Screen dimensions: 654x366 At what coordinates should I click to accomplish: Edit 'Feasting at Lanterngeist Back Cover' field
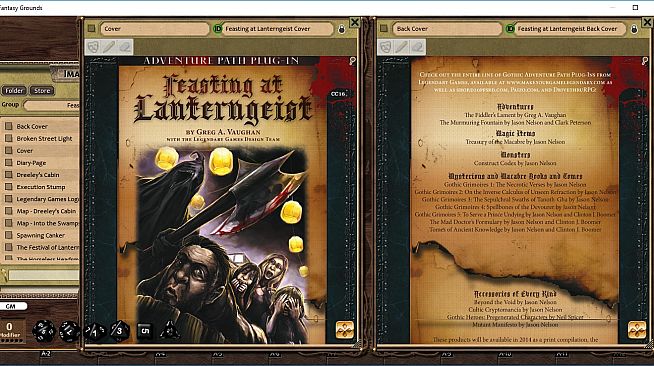click(x=570, y=29)
